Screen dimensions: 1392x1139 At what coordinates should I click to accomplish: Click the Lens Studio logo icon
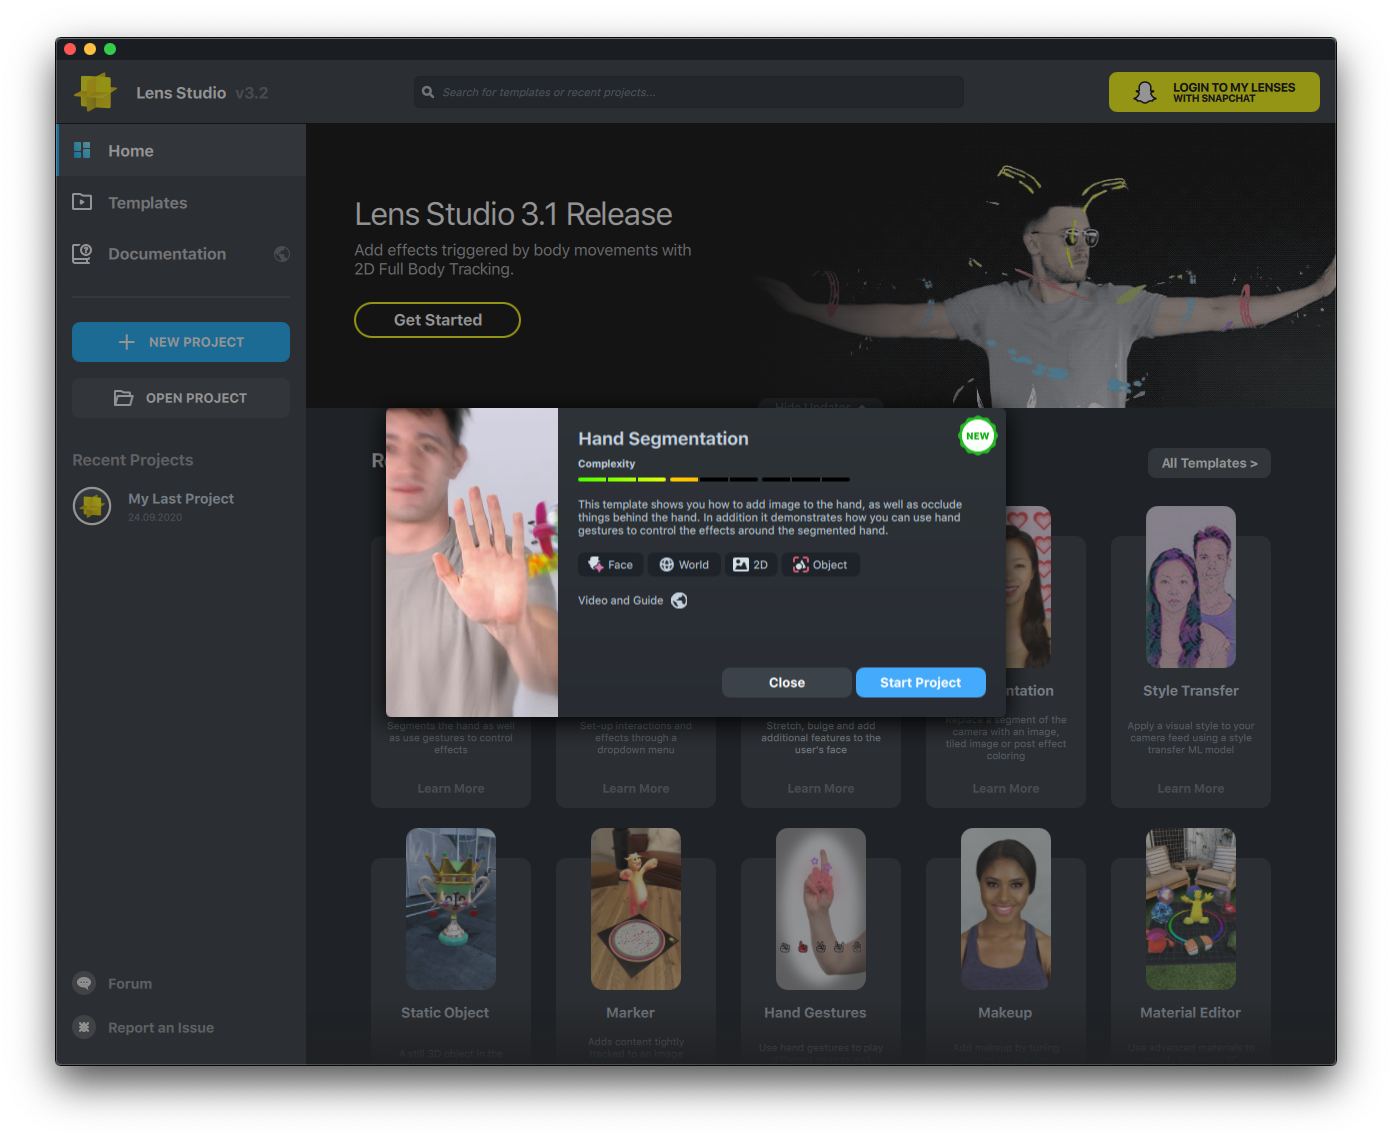(96, 92)
